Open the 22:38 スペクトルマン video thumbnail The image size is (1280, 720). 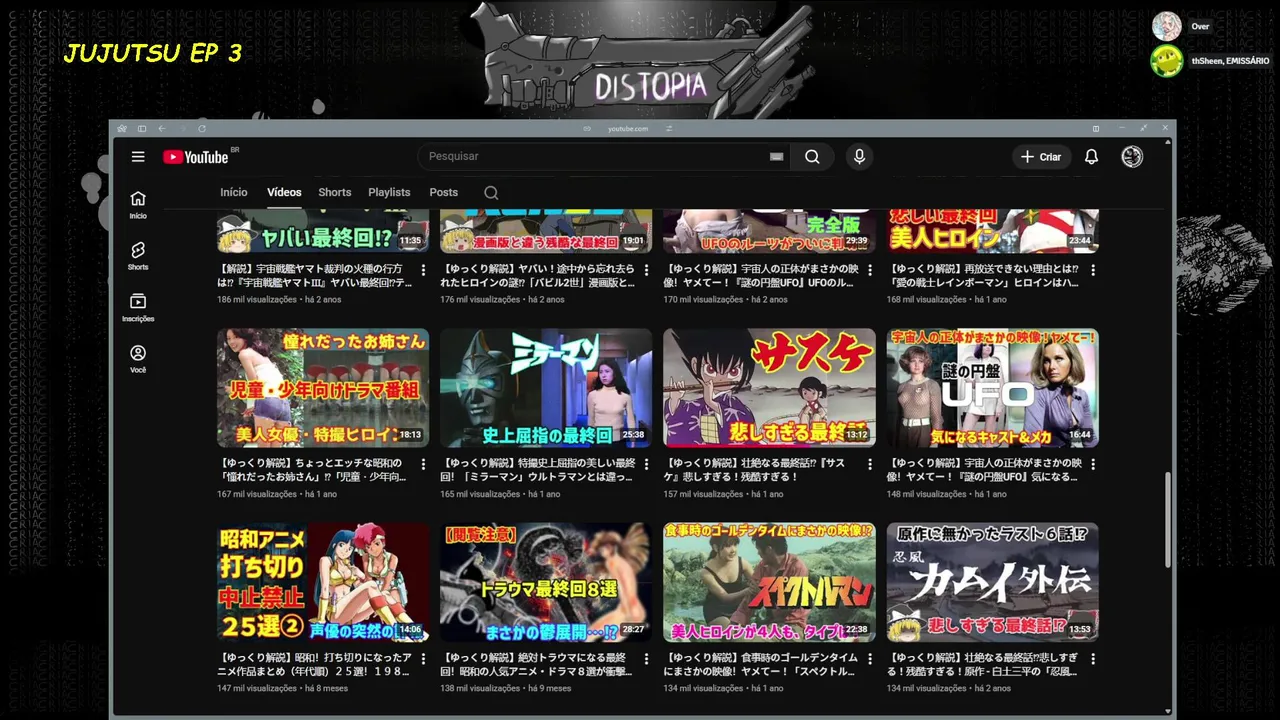tap(769, 582)
